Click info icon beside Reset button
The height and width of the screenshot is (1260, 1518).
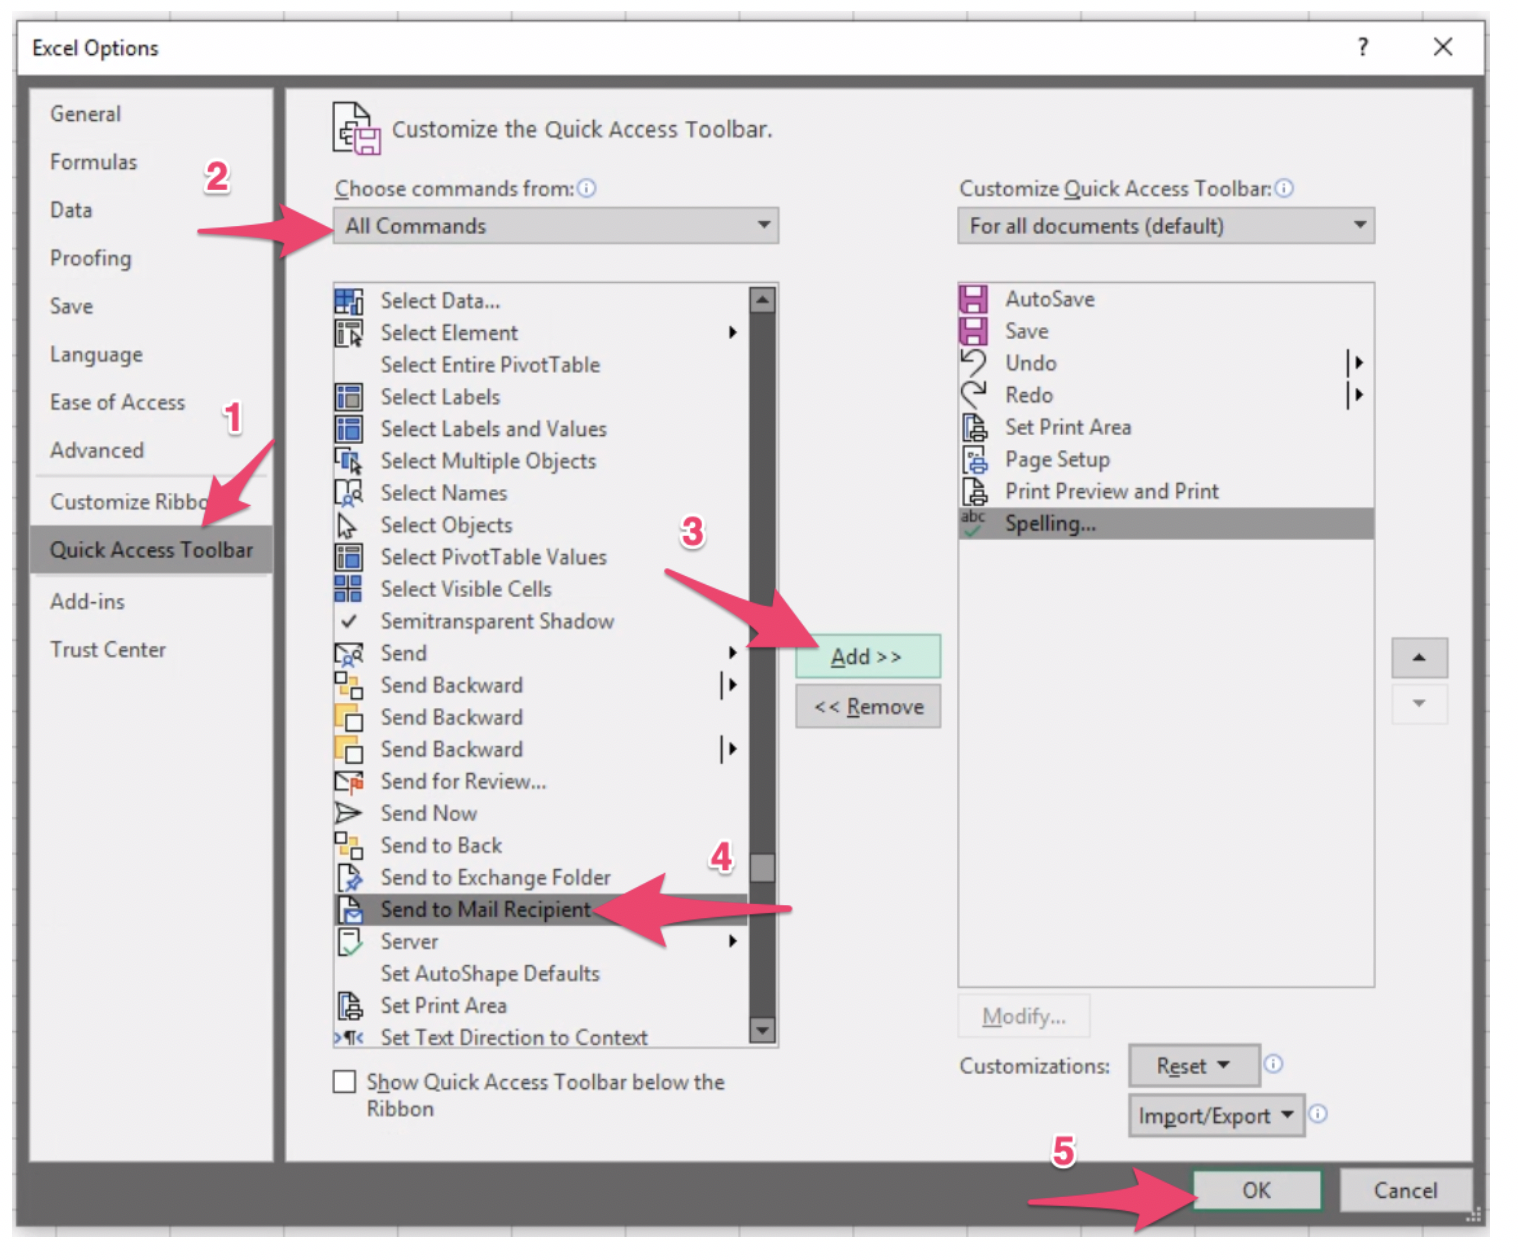pyautogui.click(x=1273, y=1064)
